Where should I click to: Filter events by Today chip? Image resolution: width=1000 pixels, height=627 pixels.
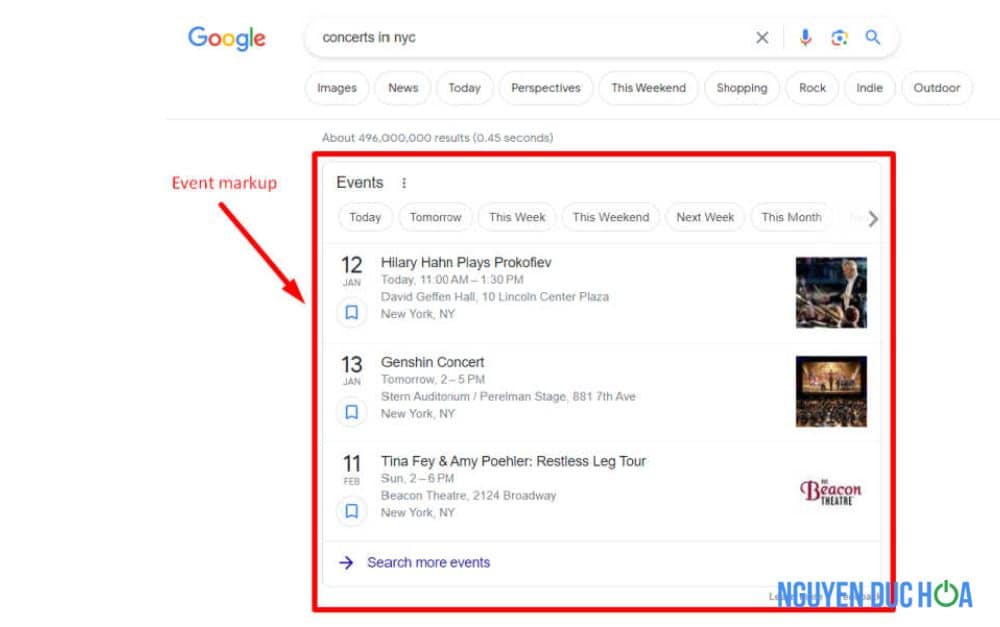pos(365,218)
